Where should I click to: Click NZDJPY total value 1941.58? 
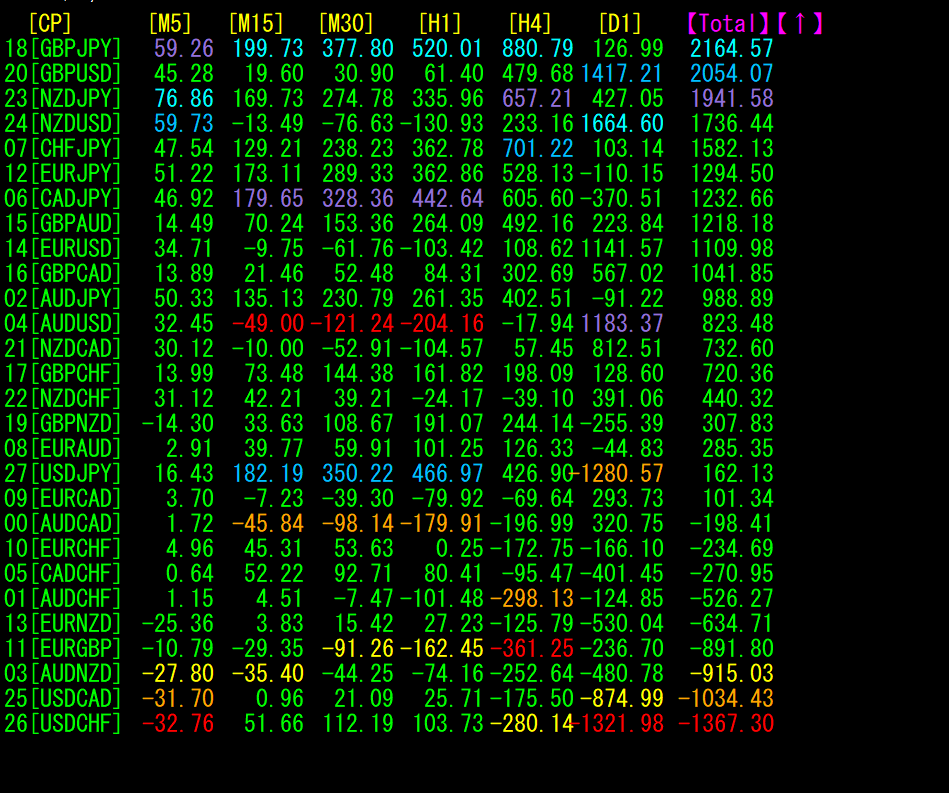[x=732, y=98]
